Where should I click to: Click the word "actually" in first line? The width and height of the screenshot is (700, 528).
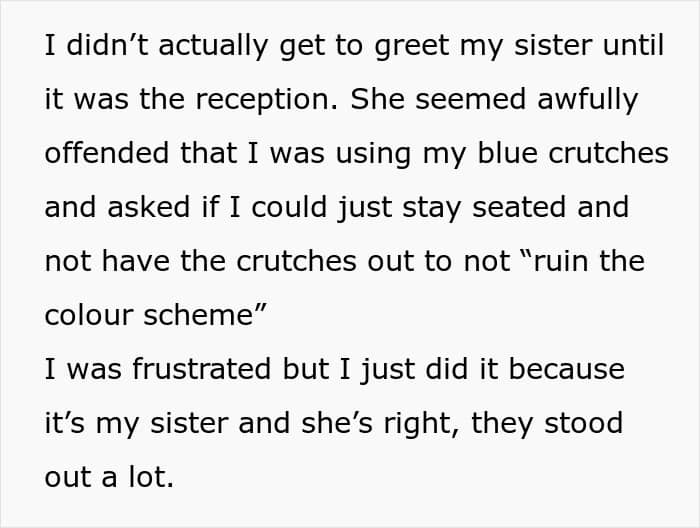click(213, 45)
